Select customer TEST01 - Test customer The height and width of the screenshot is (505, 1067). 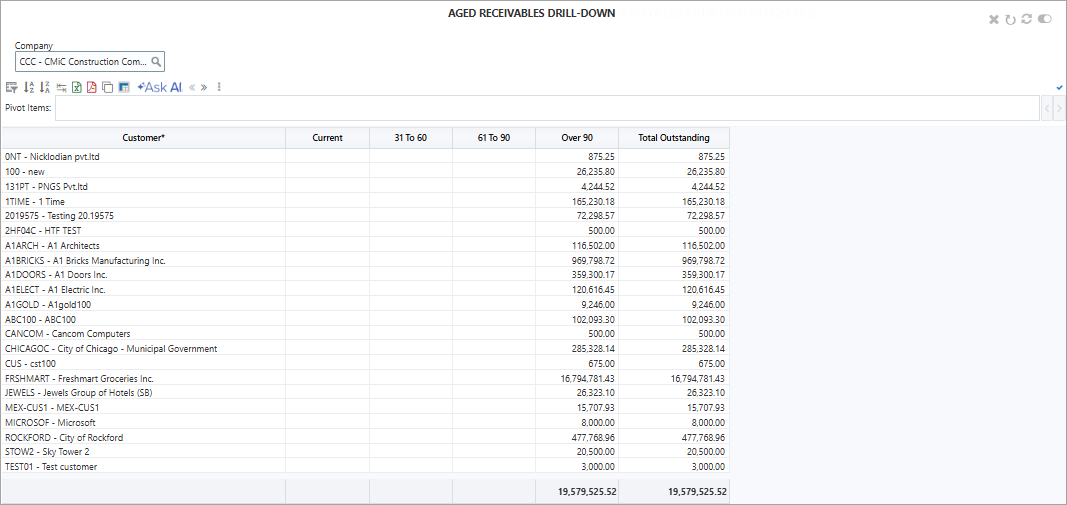[51, 467]
